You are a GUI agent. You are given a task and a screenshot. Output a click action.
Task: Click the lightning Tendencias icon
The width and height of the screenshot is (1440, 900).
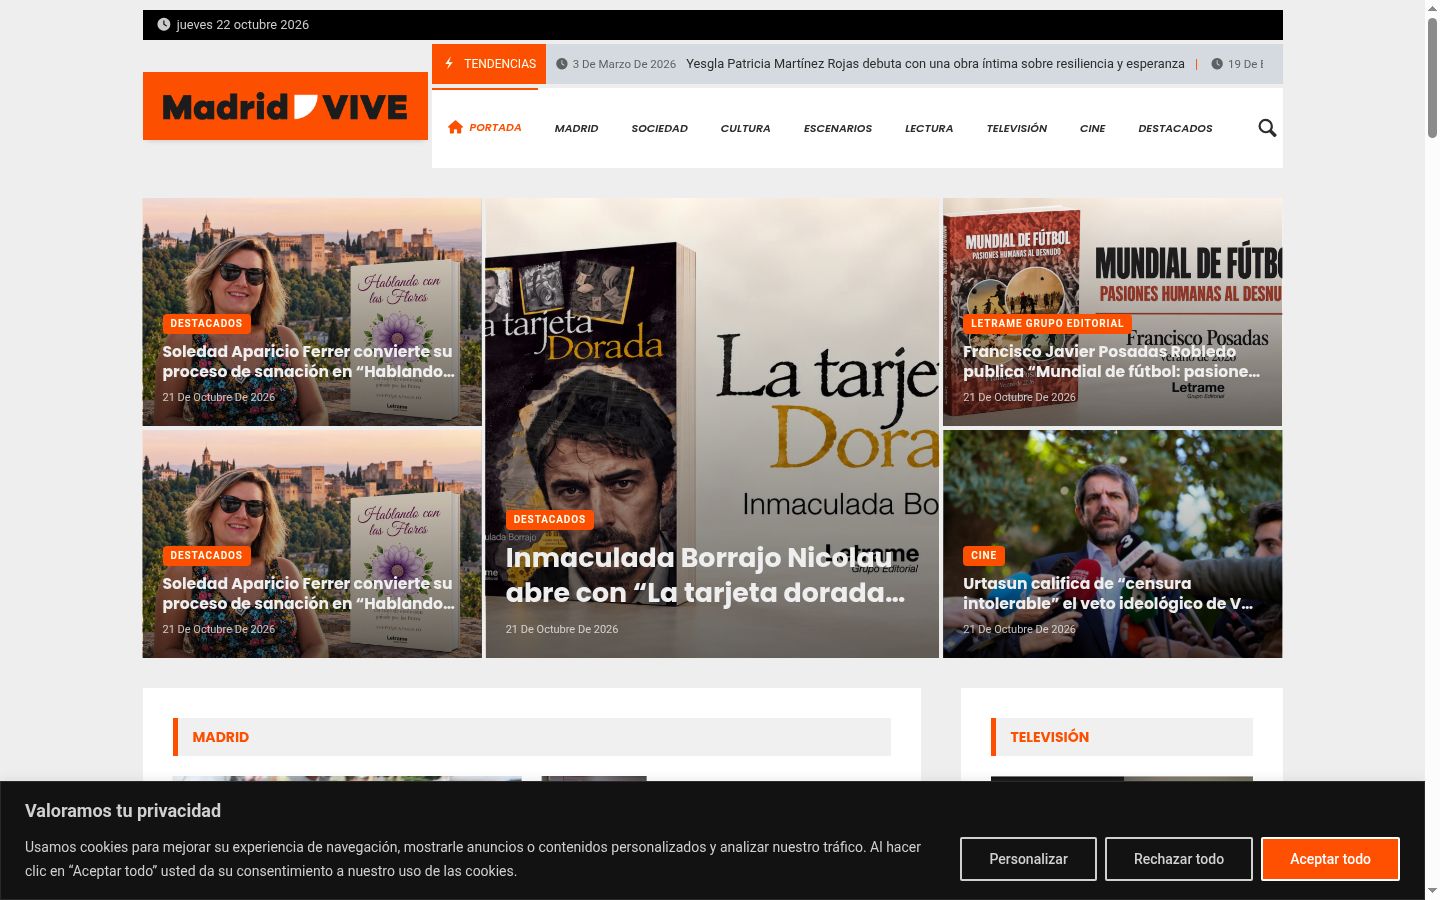point(449,63)
